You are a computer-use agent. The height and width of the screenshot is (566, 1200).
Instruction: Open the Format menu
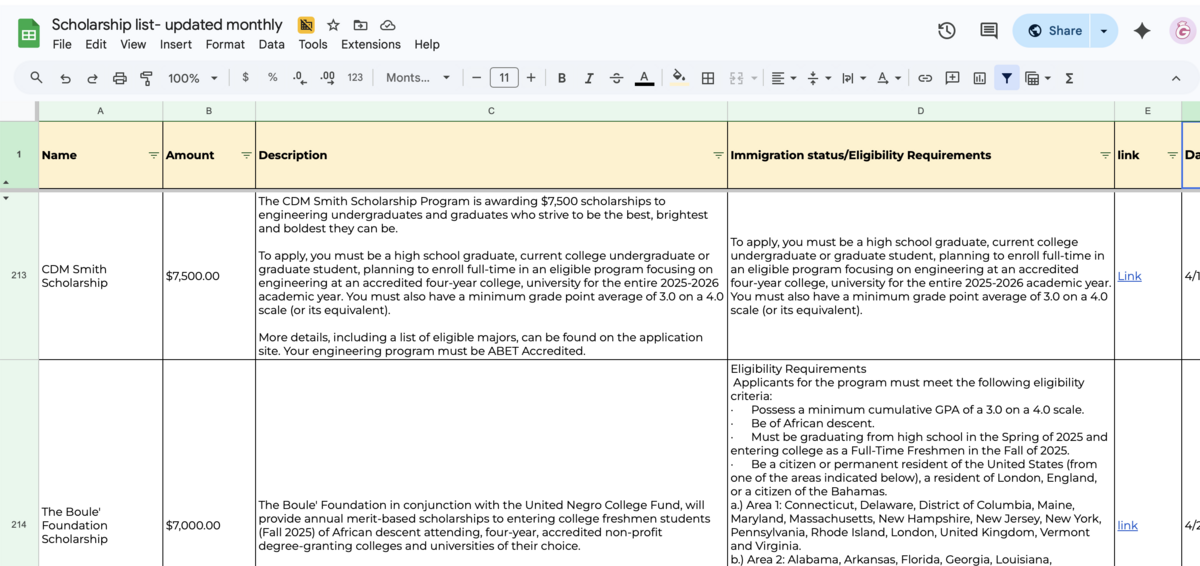[x=225, y=44]
